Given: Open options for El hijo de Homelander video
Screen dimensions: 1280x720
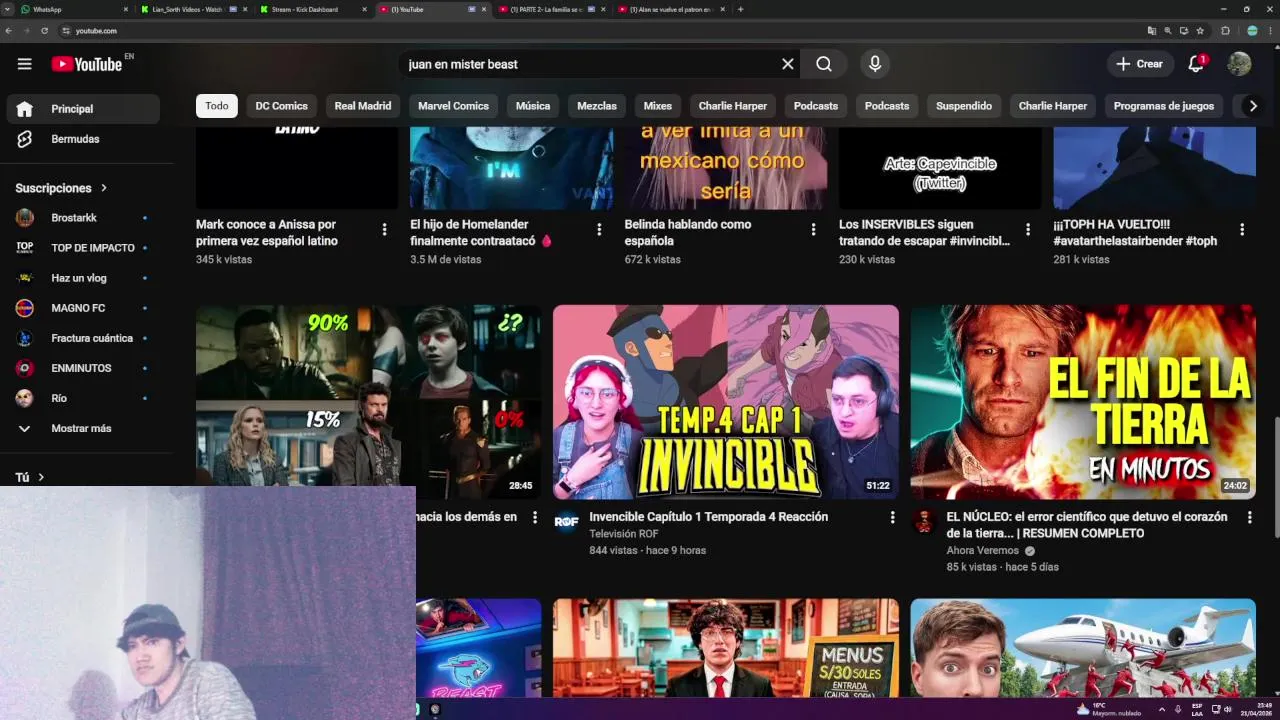Looking at the screenshot, I should tap(599, 230).
